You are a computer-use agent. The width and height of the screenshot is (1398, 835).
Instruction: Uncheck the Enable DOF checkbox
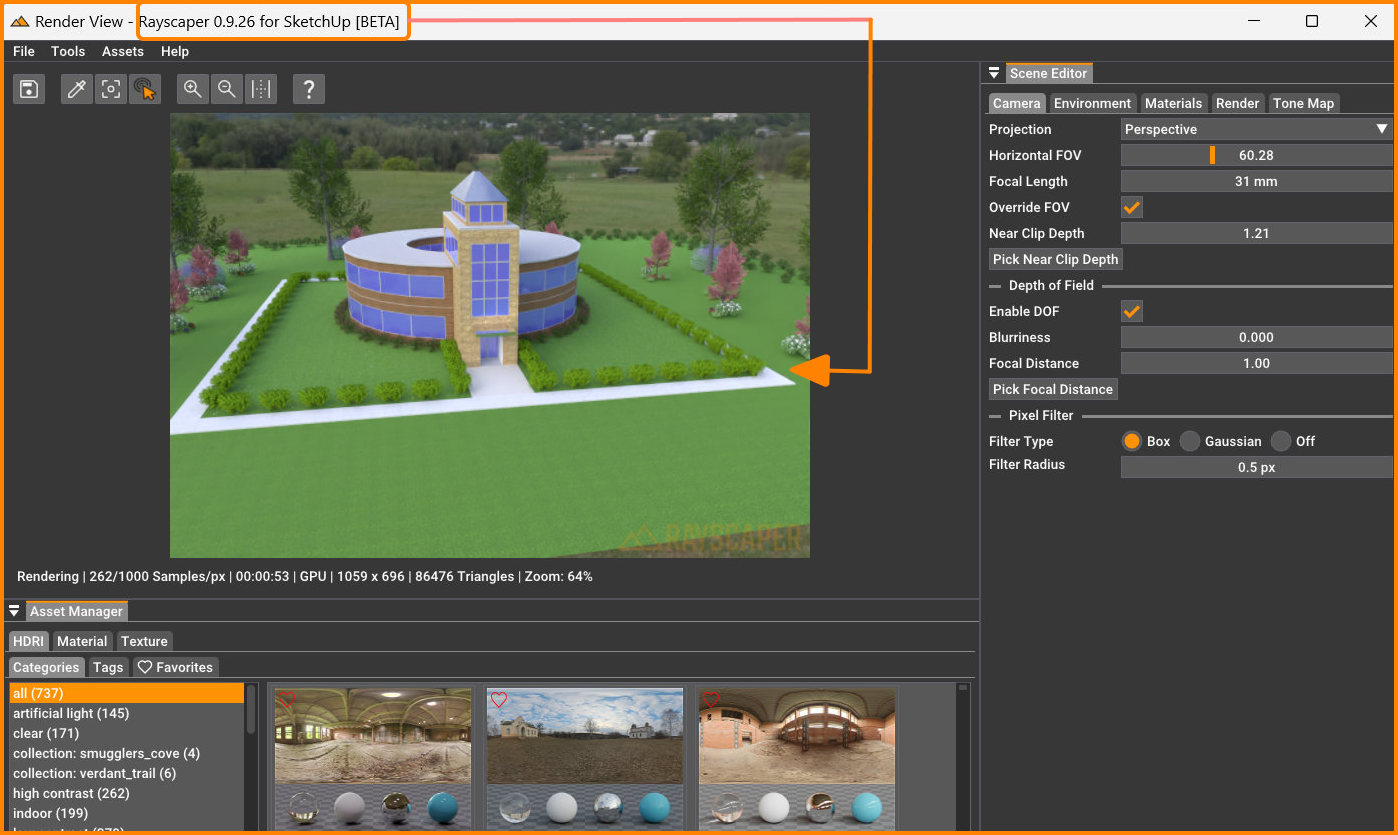(x=1132, y=311)
